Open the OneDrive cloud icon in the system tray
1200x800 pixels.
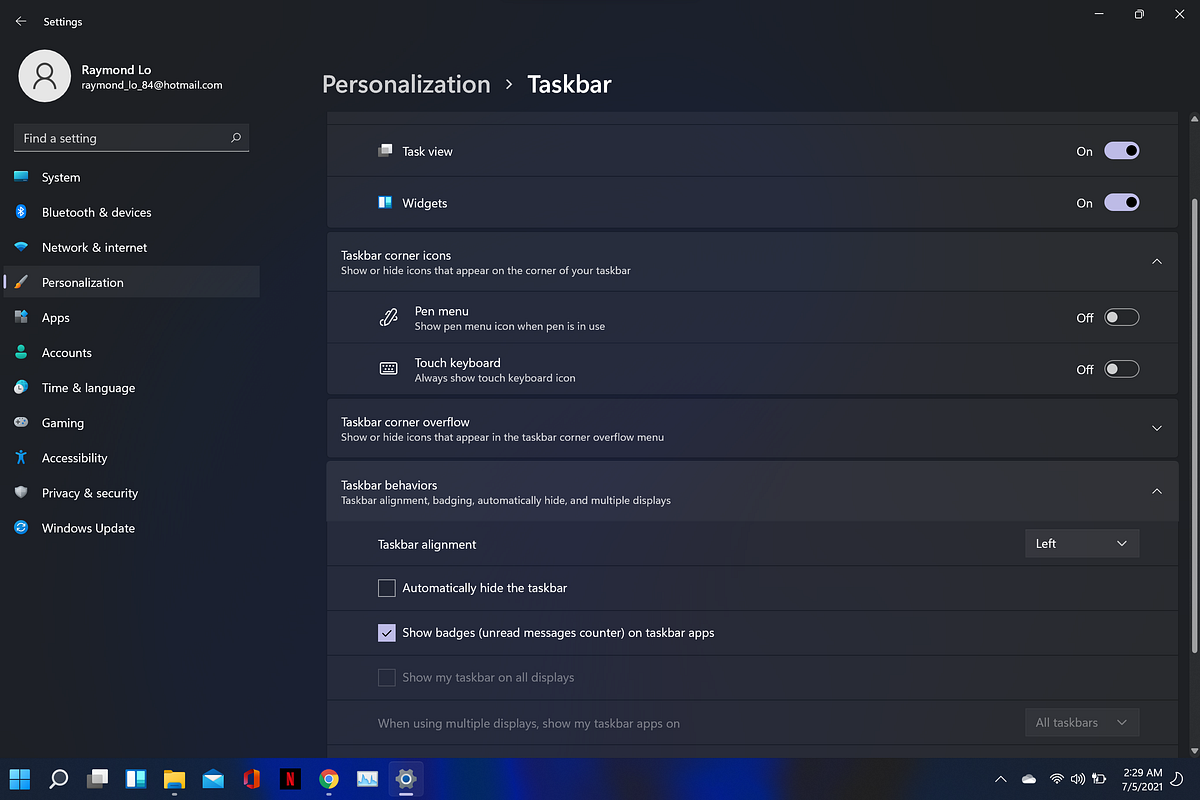(1028, 778)
